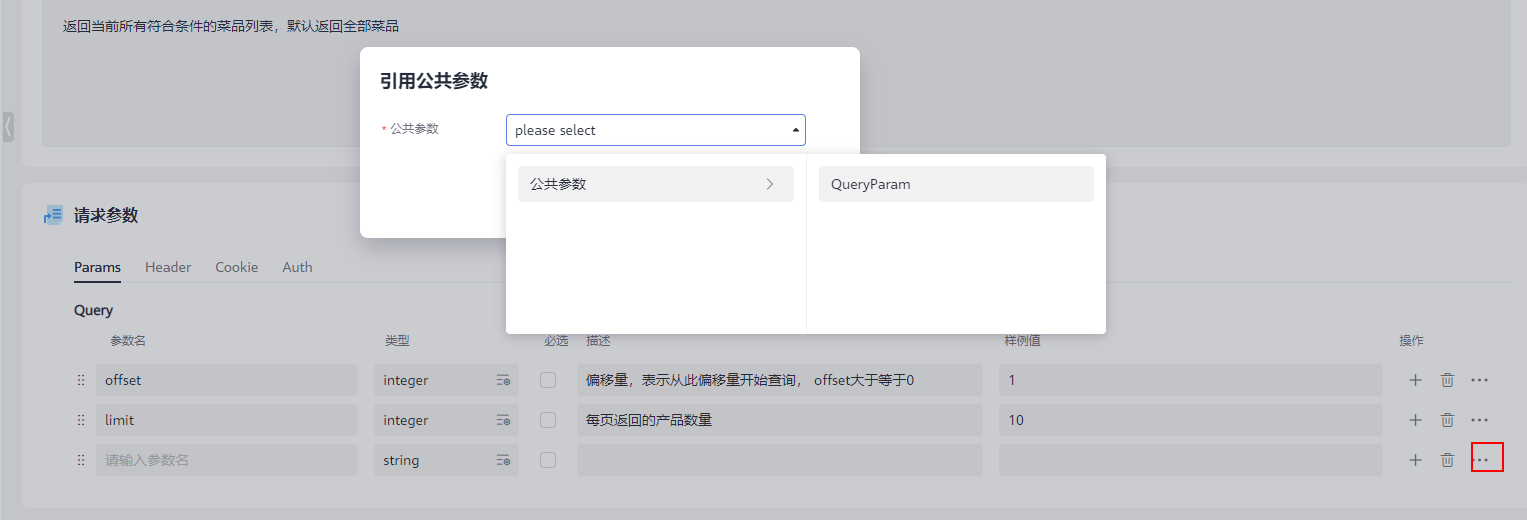Open advanced type settings icon for string row
1527x520 pixels.
tap(503, 460)
